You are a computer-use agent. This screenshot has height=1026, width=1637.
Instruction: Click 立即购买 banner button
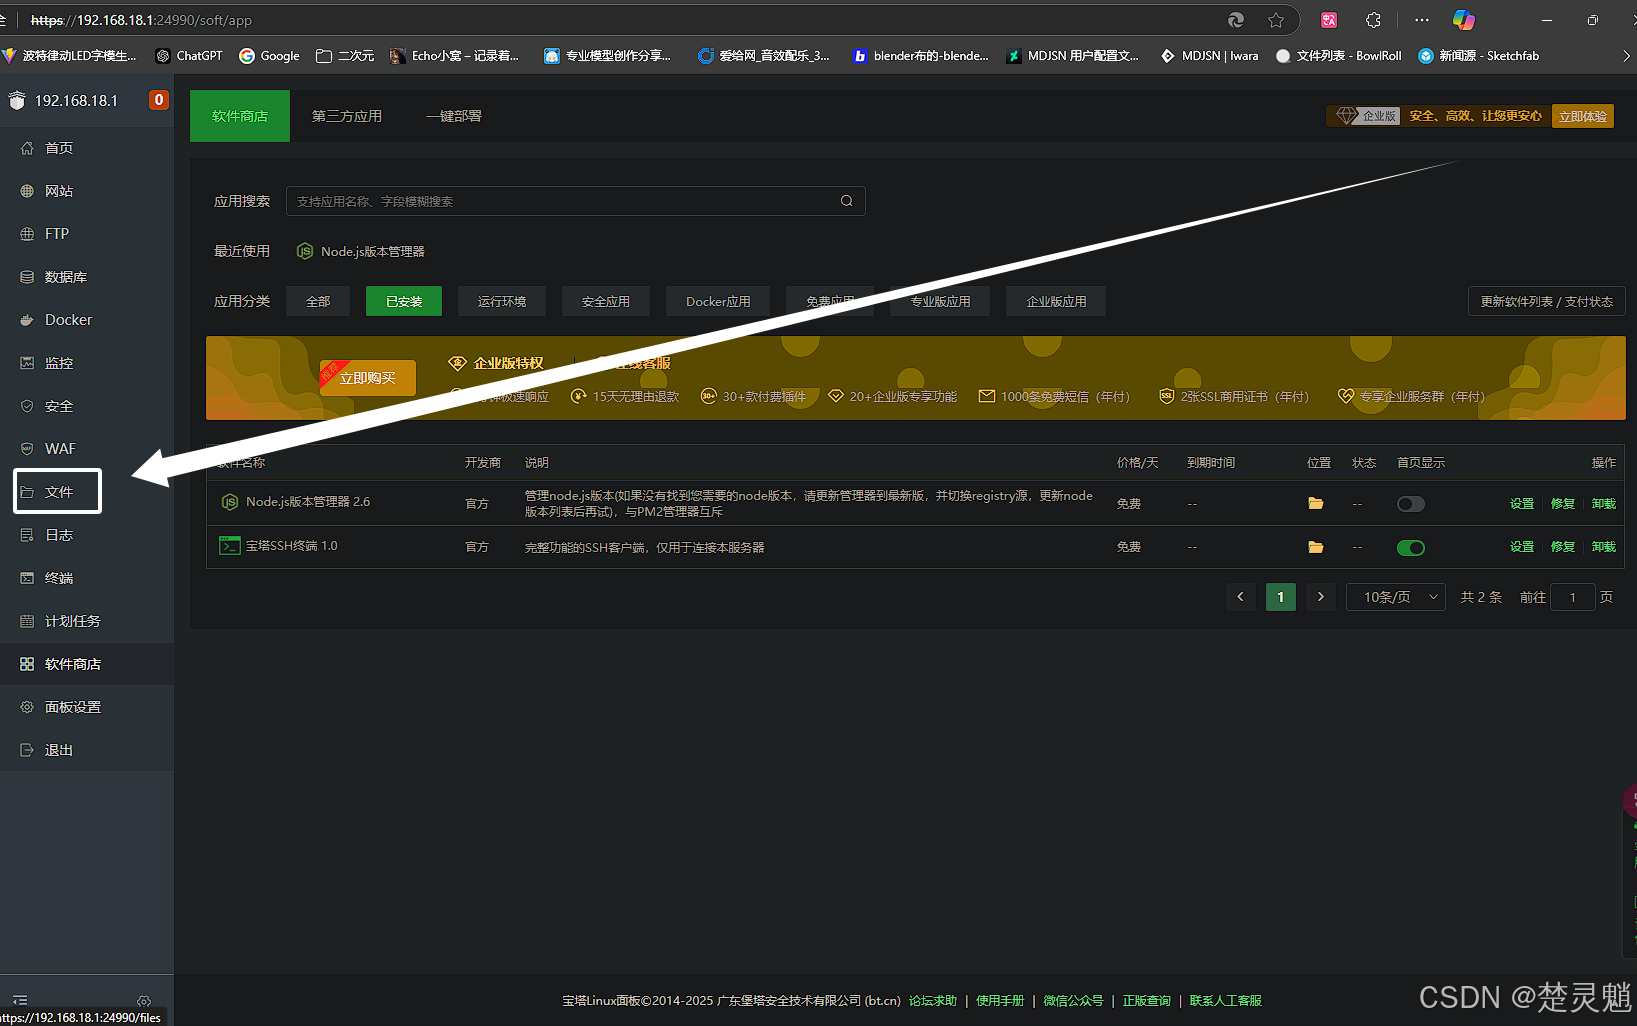click(x=368, y=378)
